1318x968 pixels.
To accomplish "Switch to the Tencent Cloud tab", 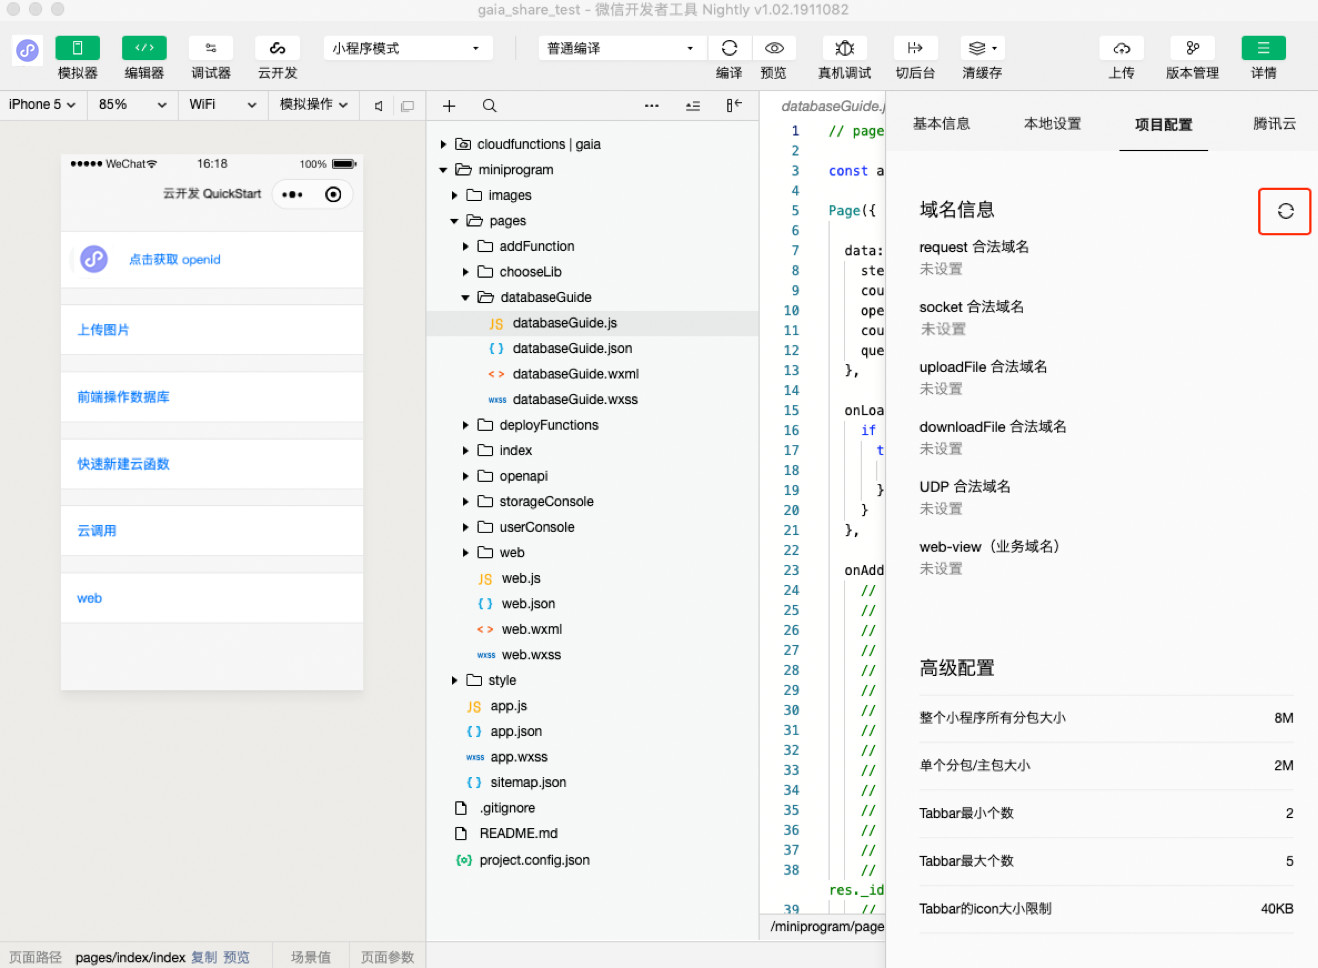I will (x=1274, y=124).
